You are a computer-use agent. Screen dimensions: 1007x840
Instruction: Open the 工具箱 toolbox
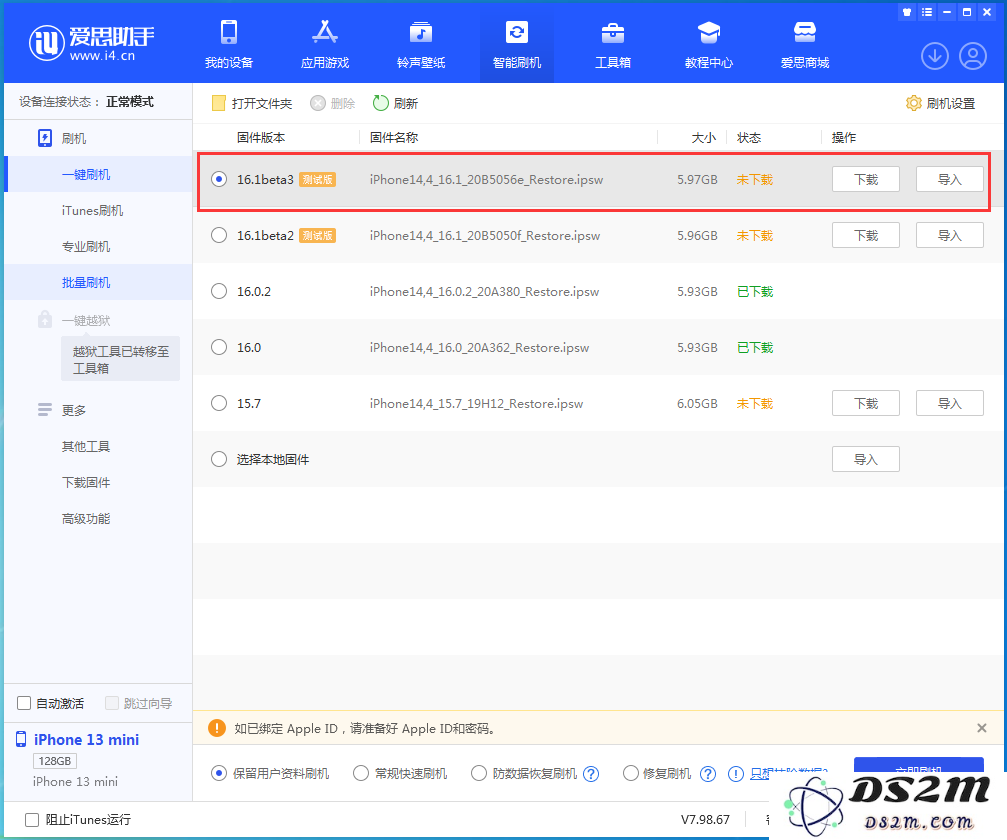[x=613, y=44]
